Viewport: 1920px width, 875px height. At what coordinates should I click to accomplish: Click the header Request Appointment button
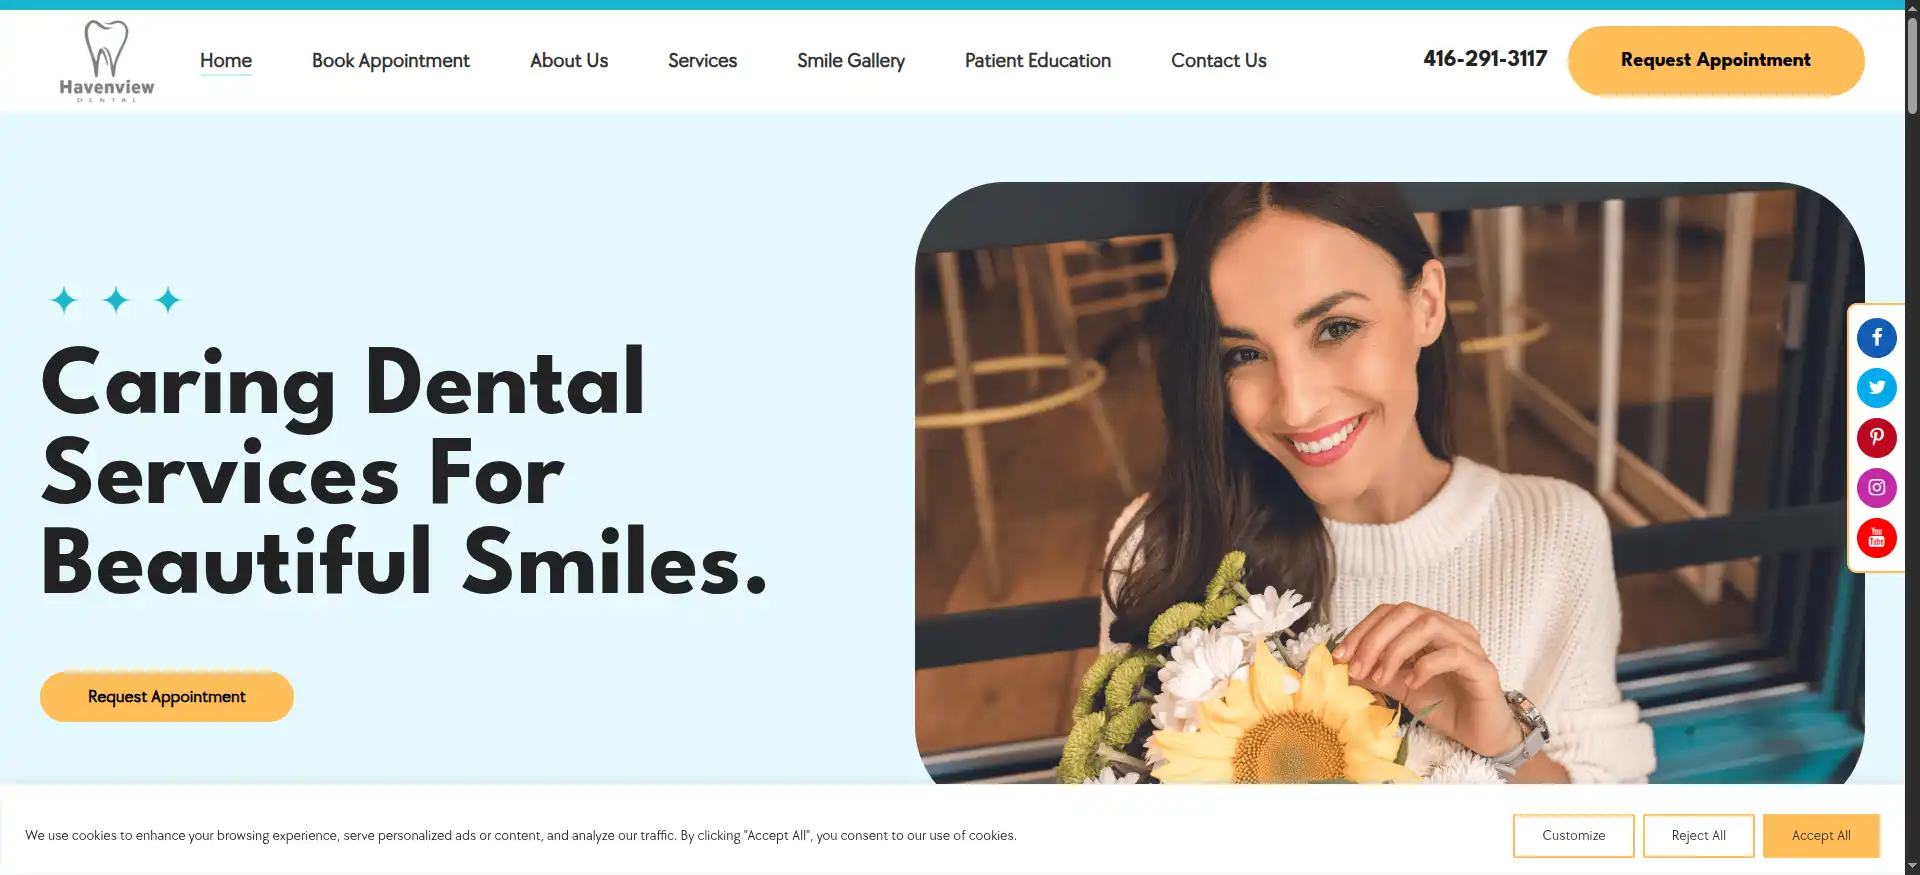point(1716,60)
